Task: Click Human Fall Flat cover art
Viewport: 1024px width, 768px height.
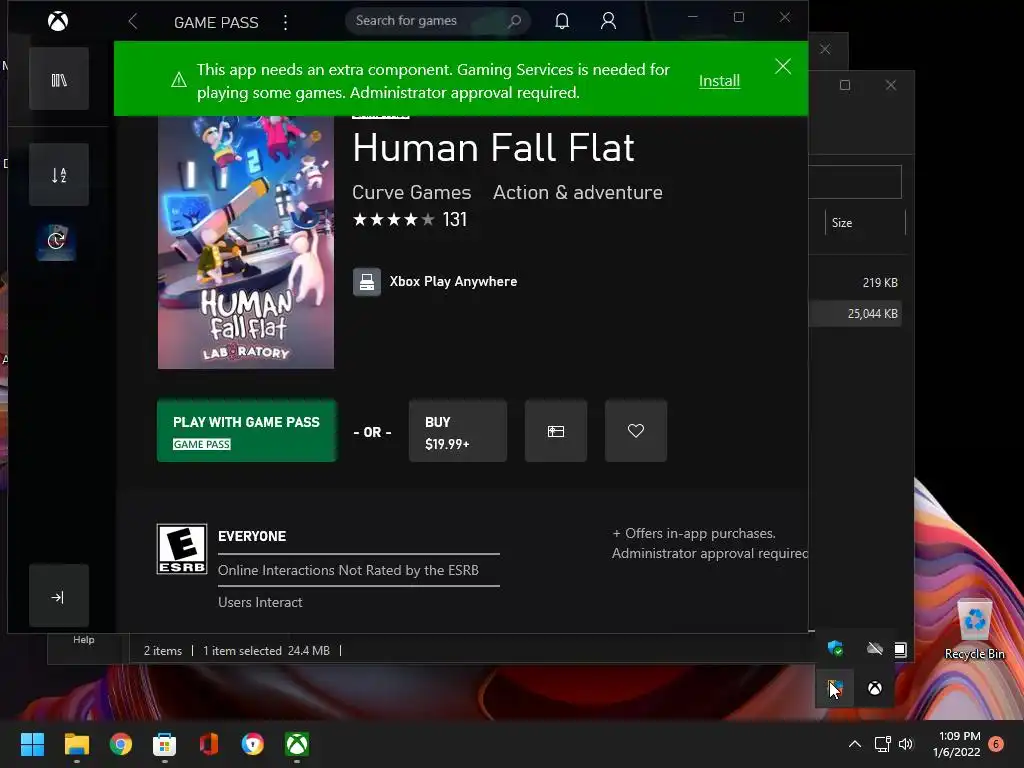Action: pyautogui.click(x=246, y=242)
